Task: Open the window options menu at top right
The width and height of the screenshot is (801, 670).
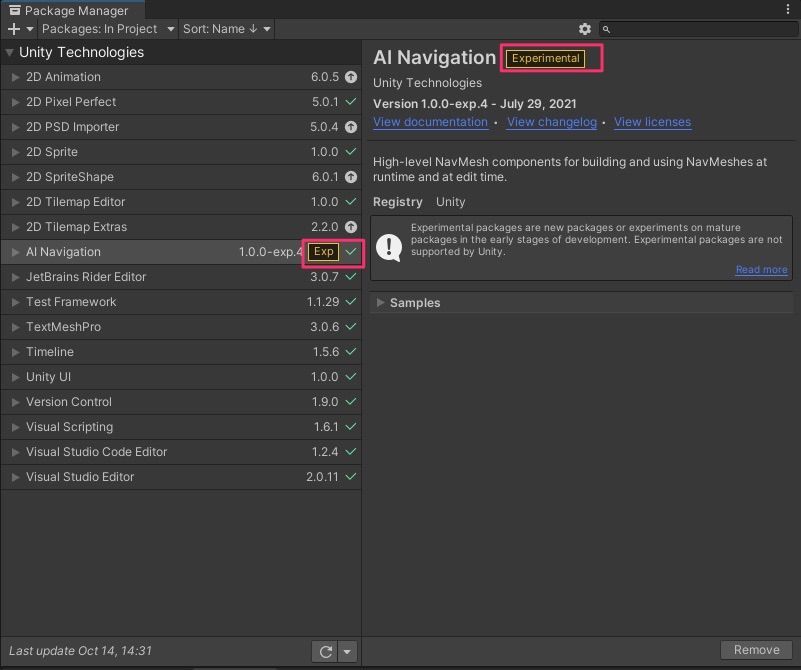Action: point(790,8)
